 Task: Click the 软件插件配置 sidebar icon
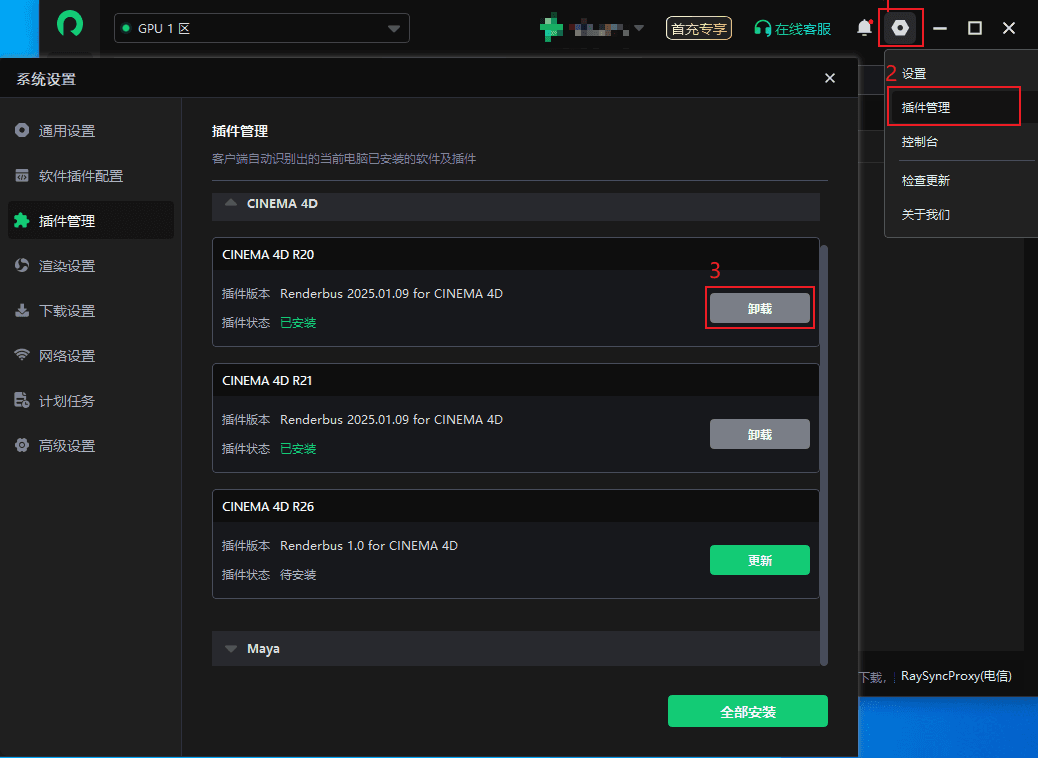[x=22, y=175]
